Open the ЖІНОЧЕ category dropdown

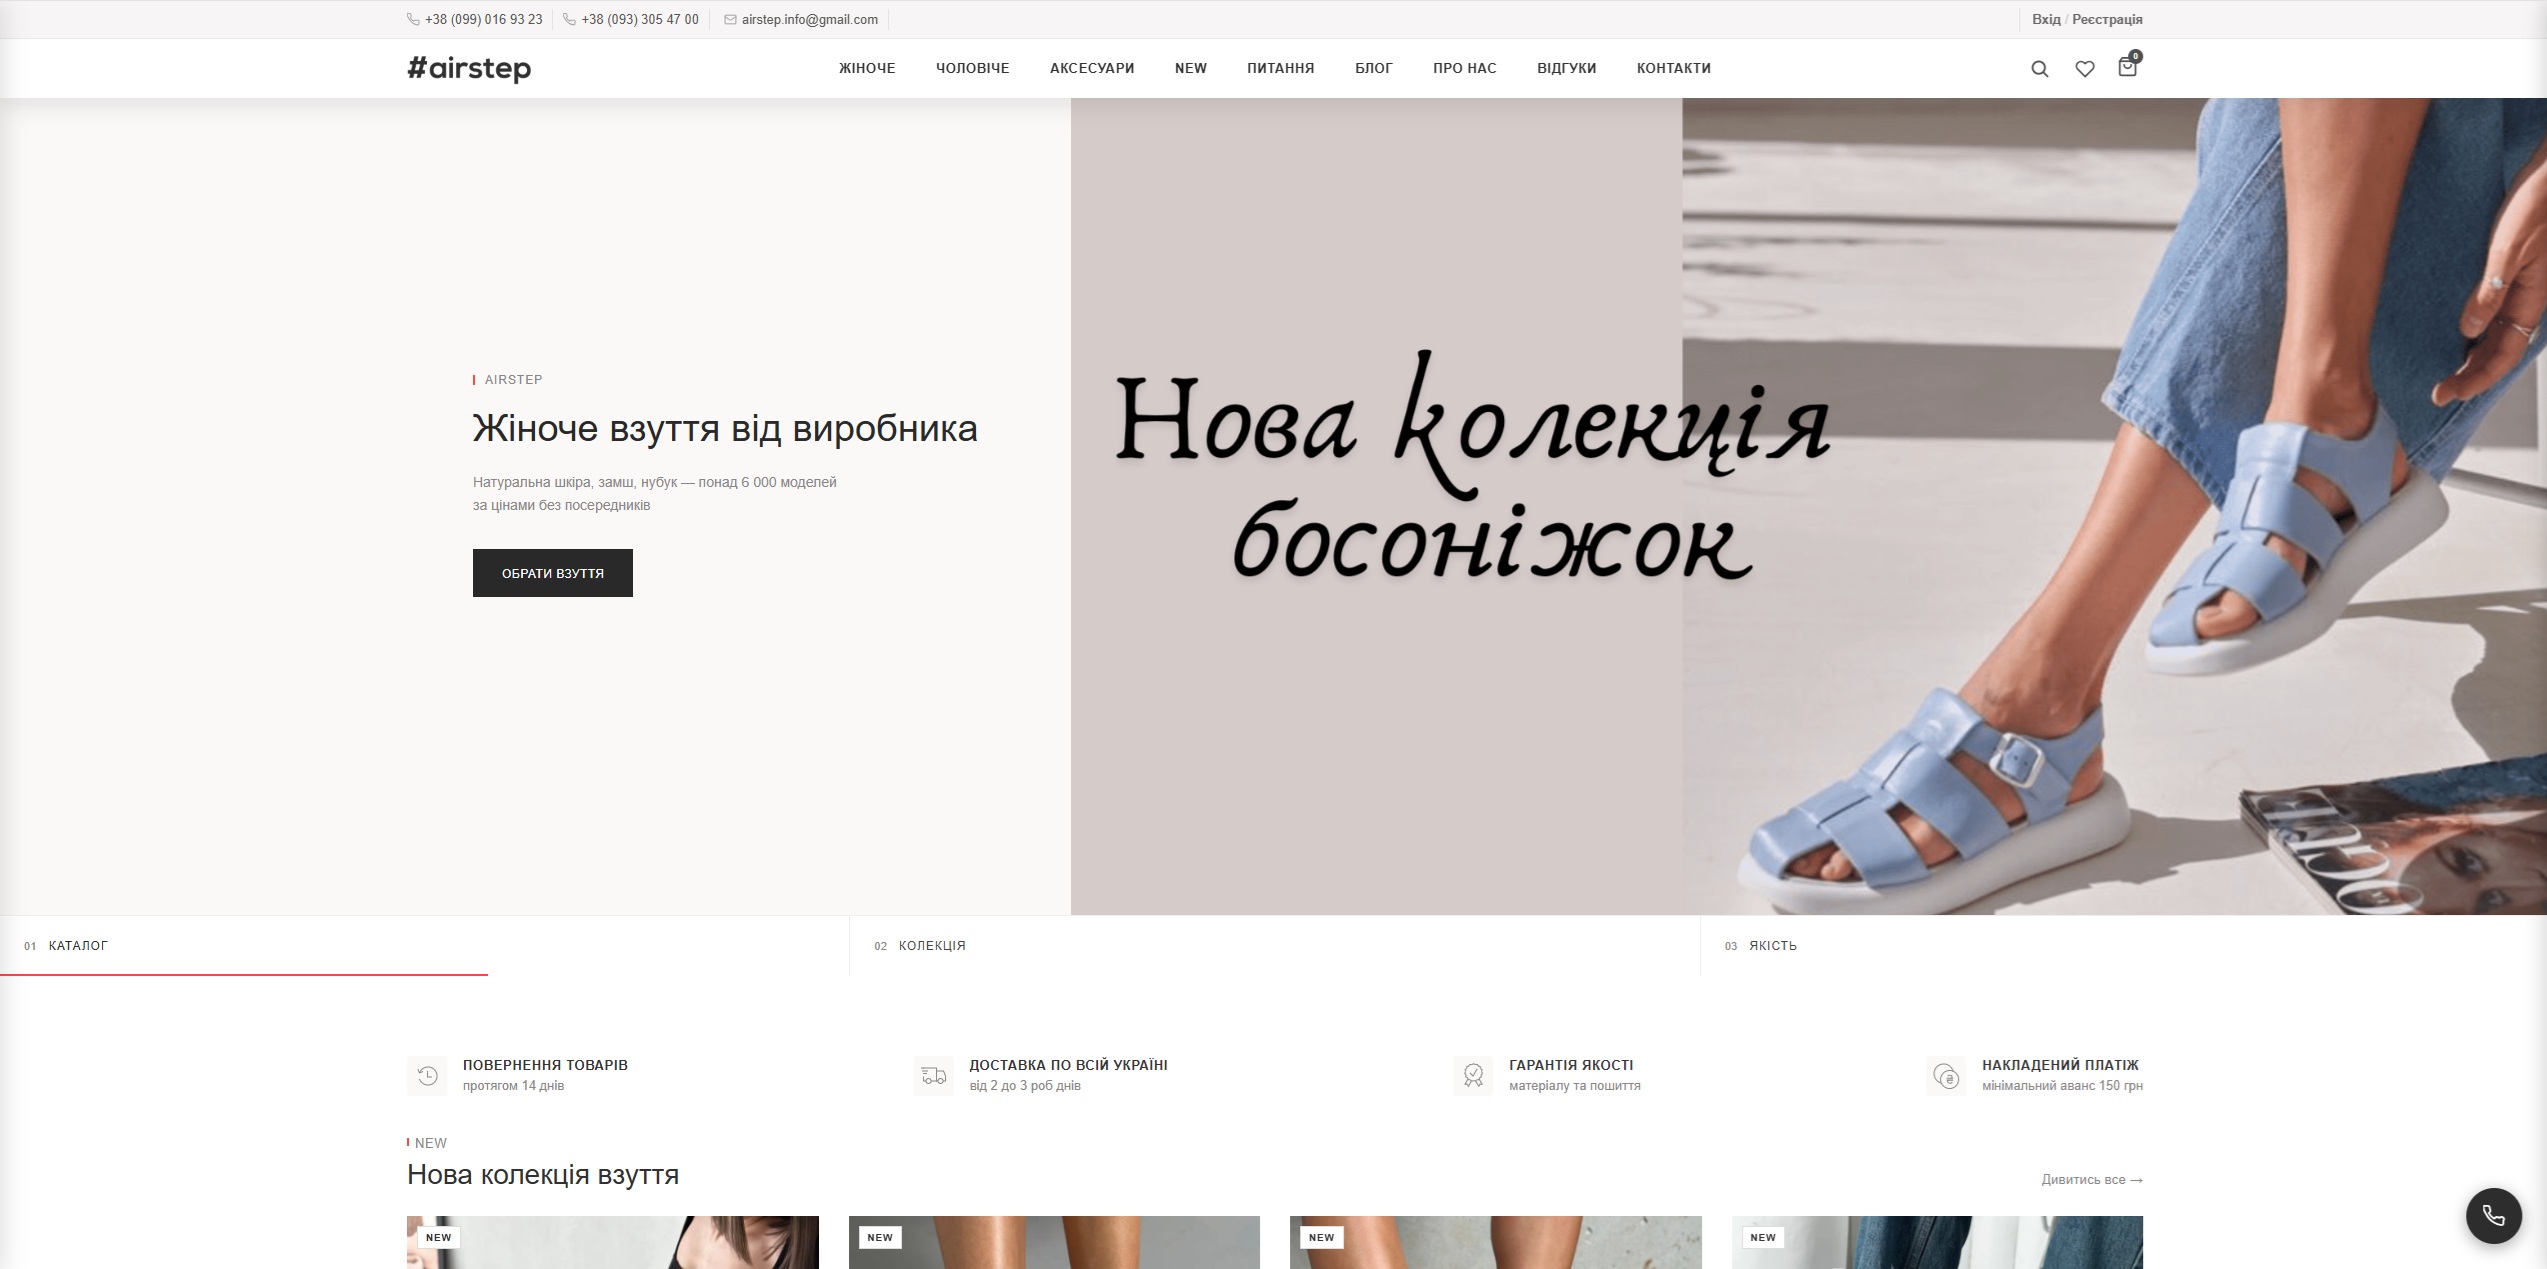(x=866, y=68)
